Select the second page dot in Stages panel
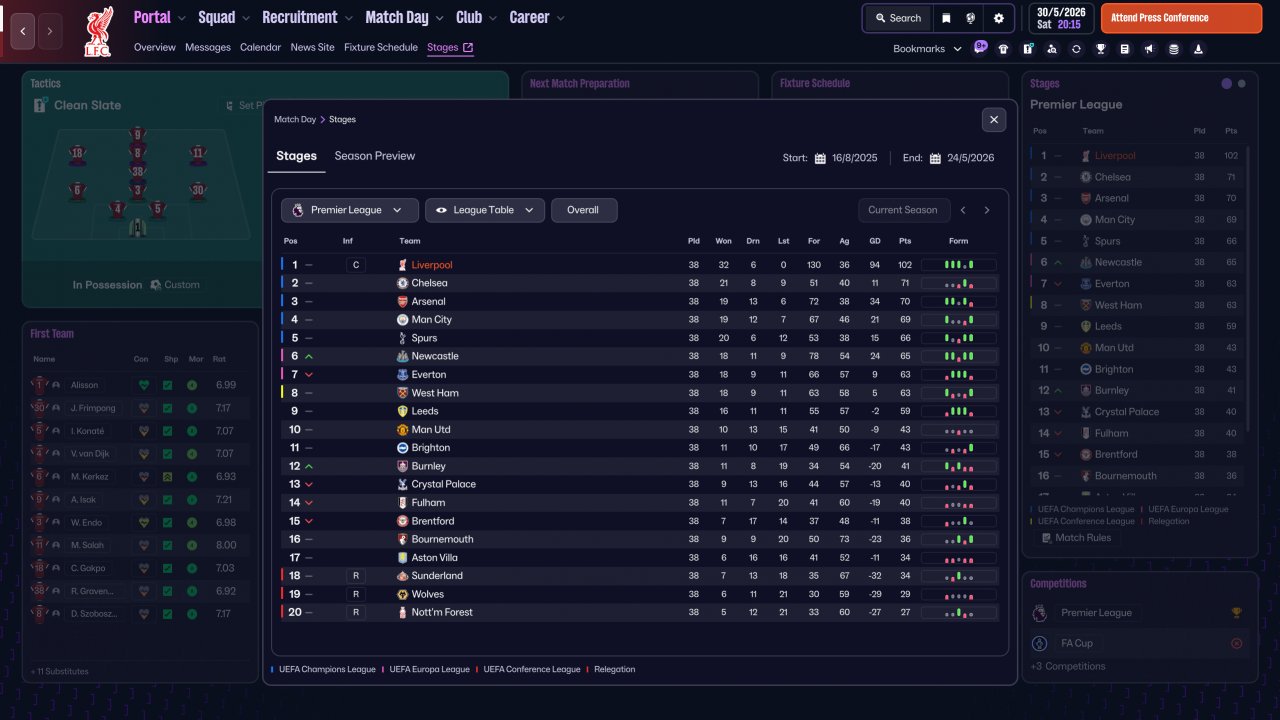Image resolution: width=1280 pixels, height=720 pixels. coord(1242,84)
